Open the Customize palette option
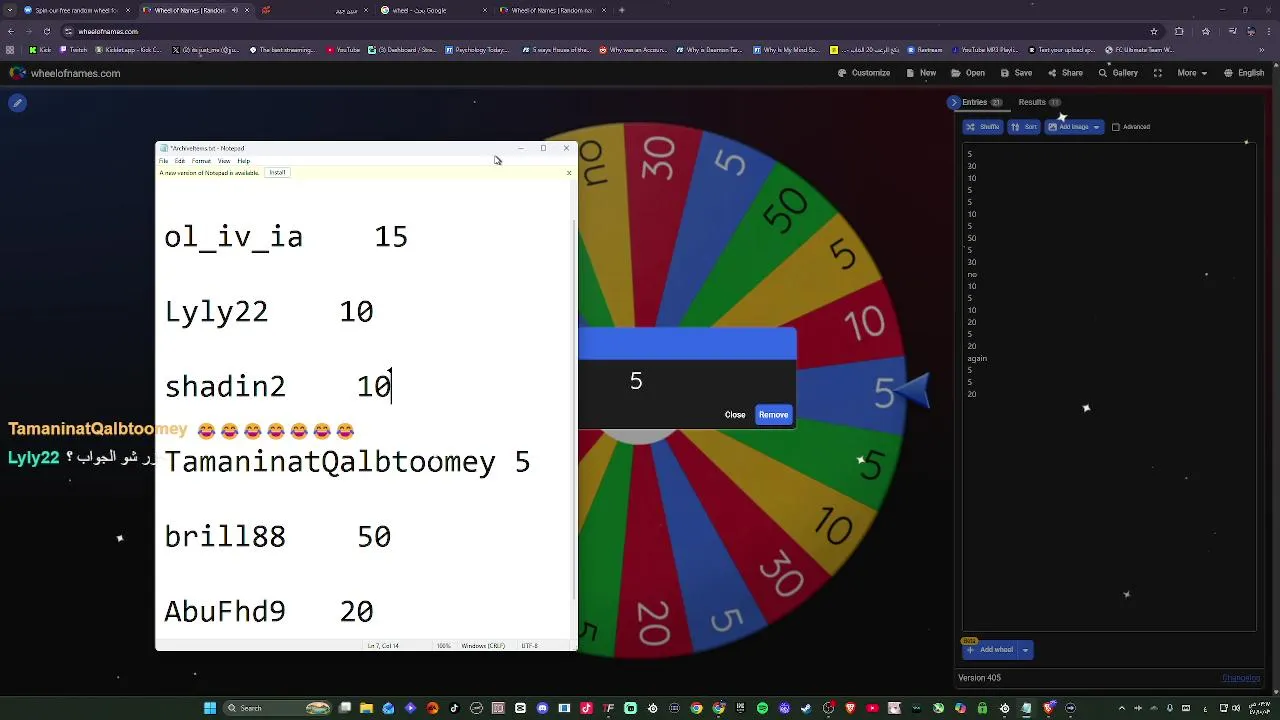Screen dimensions: 1280x720 coord(864,73)
